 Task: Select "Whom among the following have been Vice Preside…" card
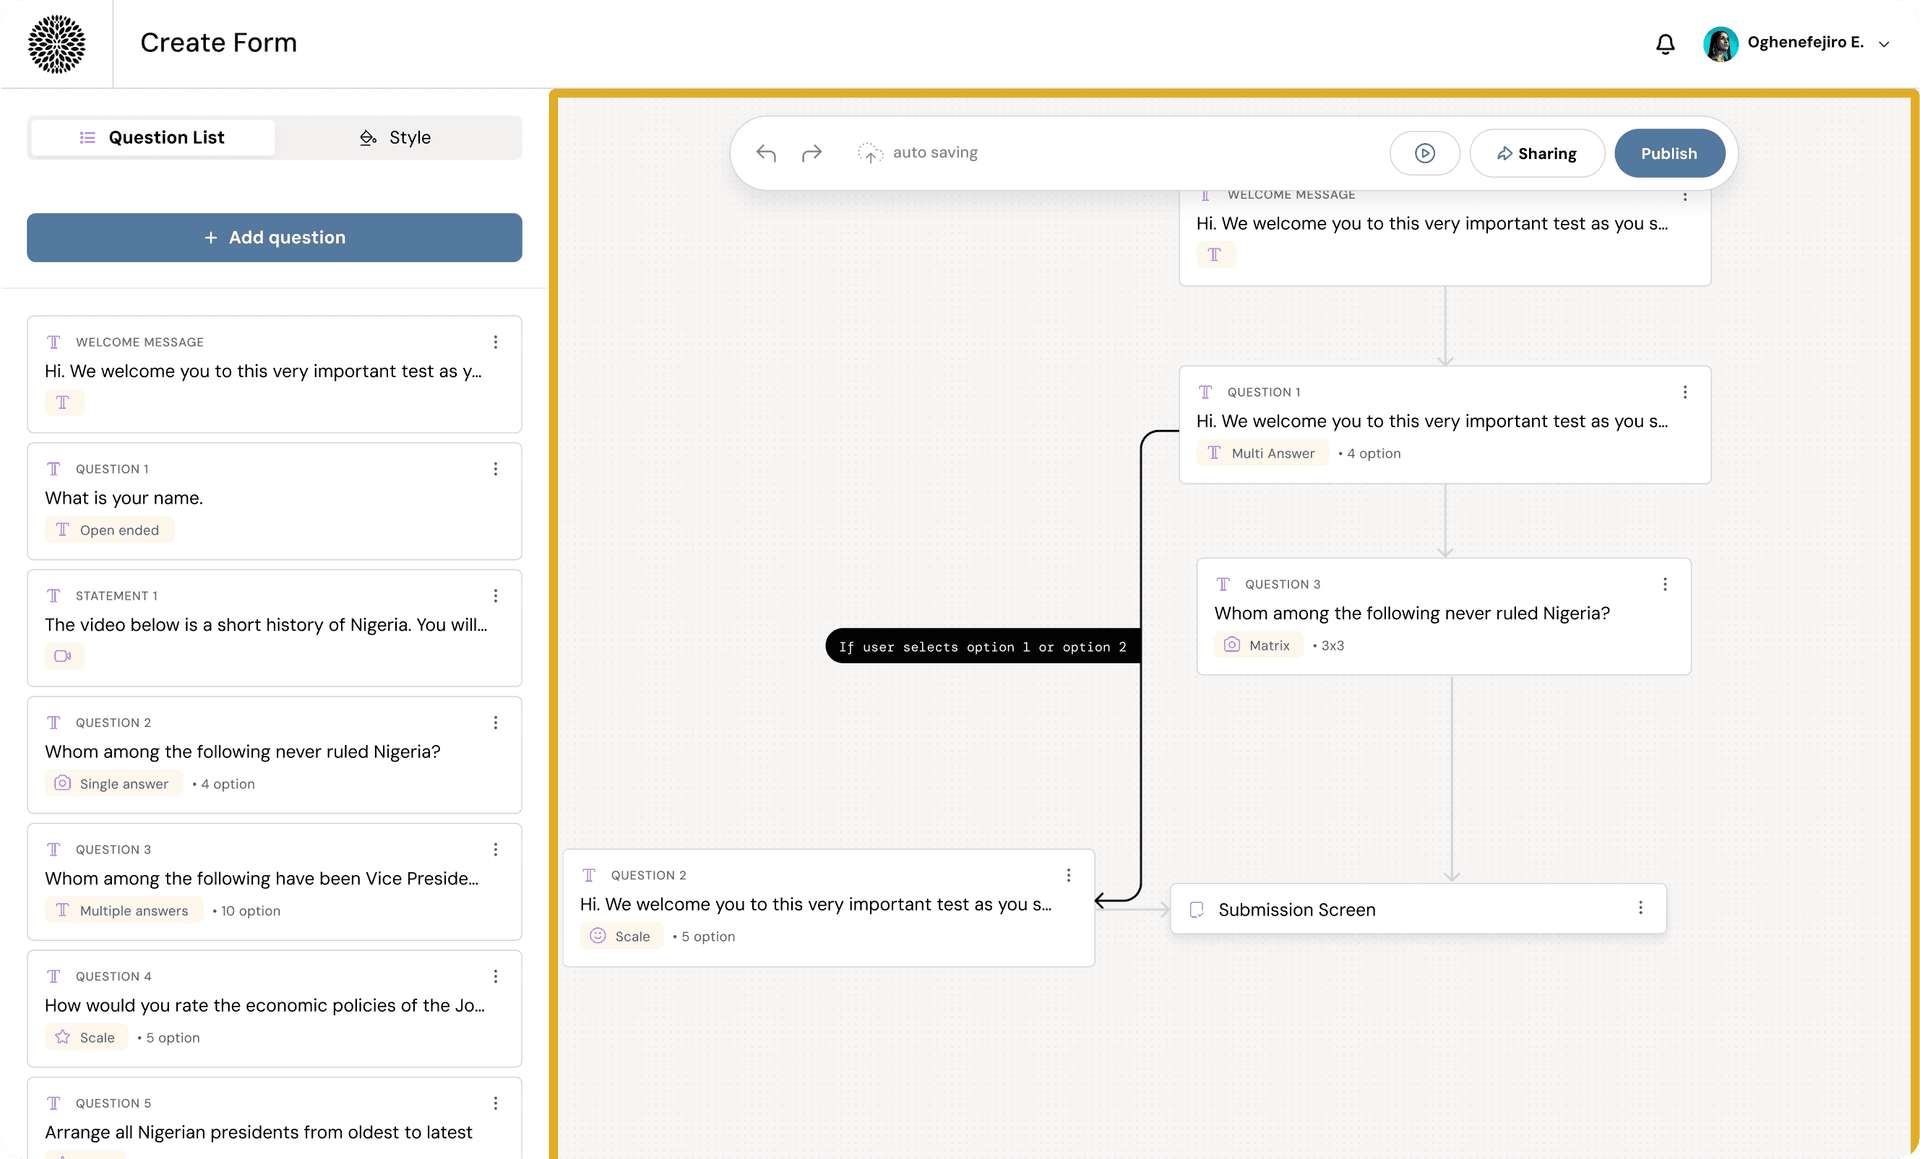point(274,882)
